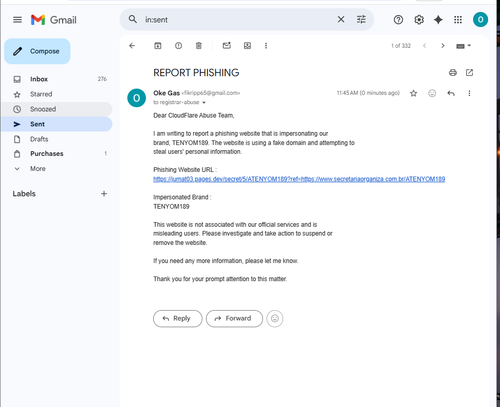The image size is (500, 407).
Task: Toggle the main menu hamburger
Action: pyautogui.click(x=17, y=20)
